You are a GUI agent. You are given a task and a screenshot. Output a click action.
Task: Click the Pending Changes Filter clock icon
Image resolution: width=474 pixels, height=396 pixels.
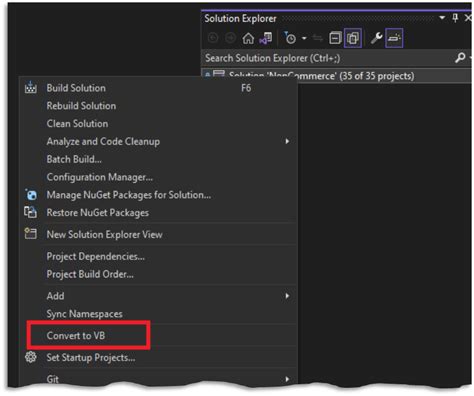[290, 38]
